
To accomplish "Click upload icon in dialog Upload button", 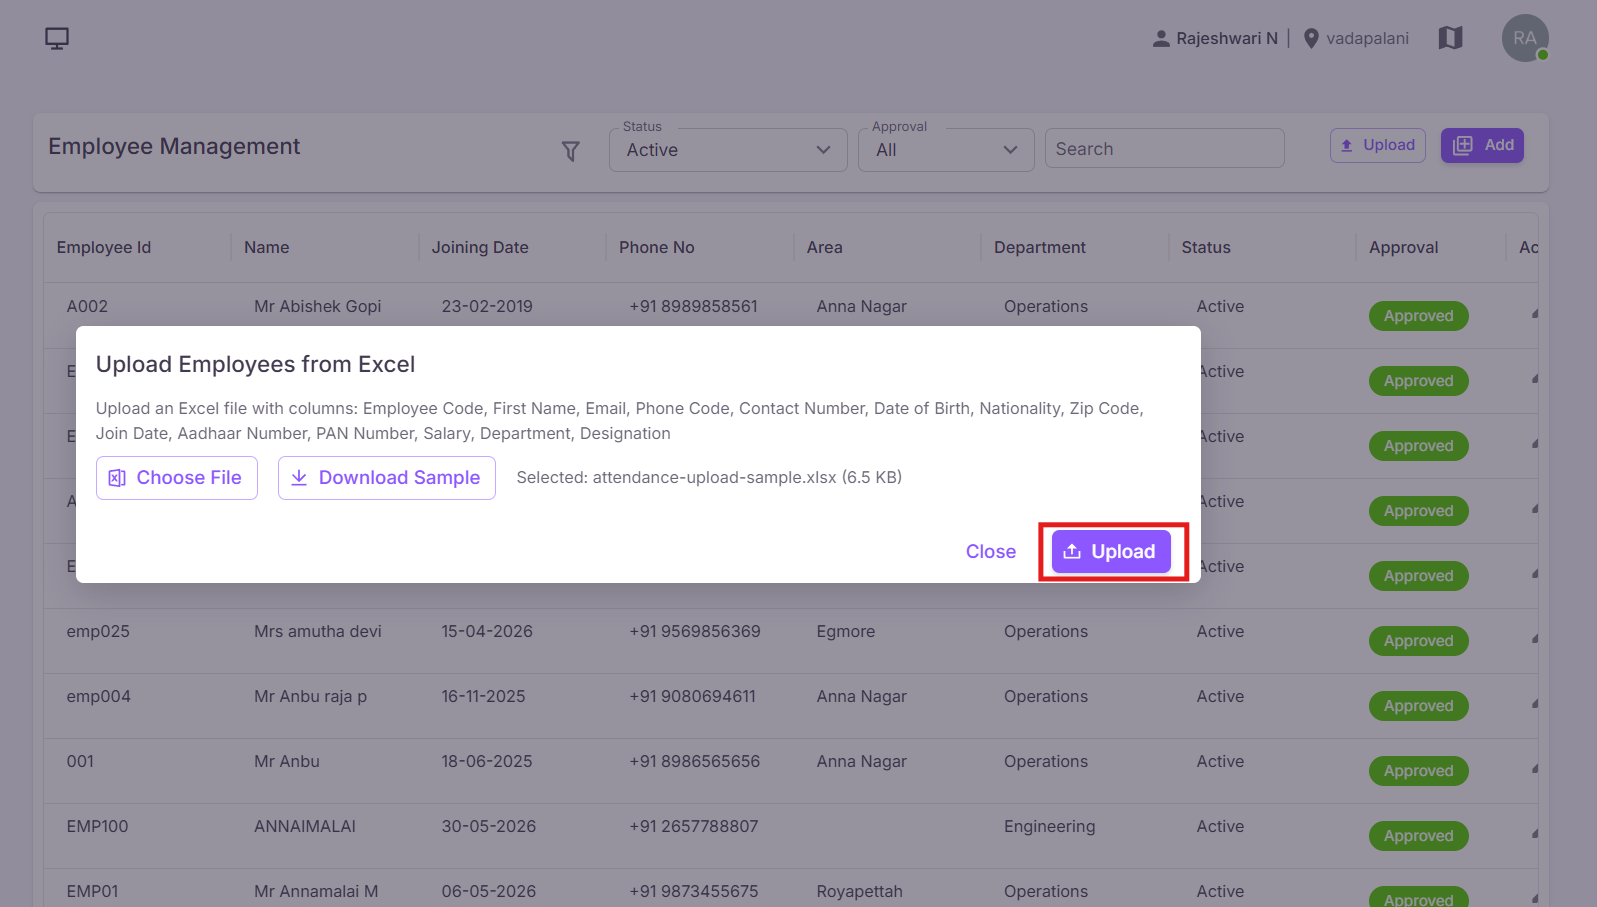I will (1072, 552).
